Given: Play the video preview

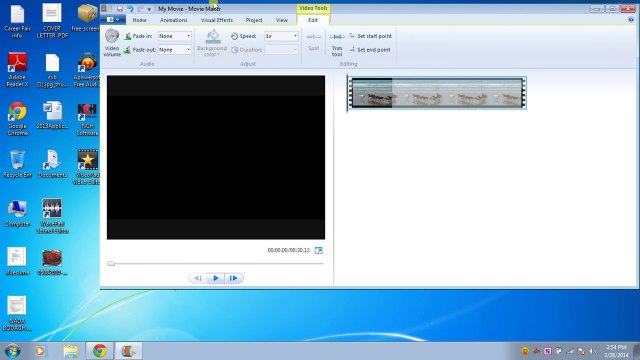Looking at the screenshot, I should tap(216, 278).
